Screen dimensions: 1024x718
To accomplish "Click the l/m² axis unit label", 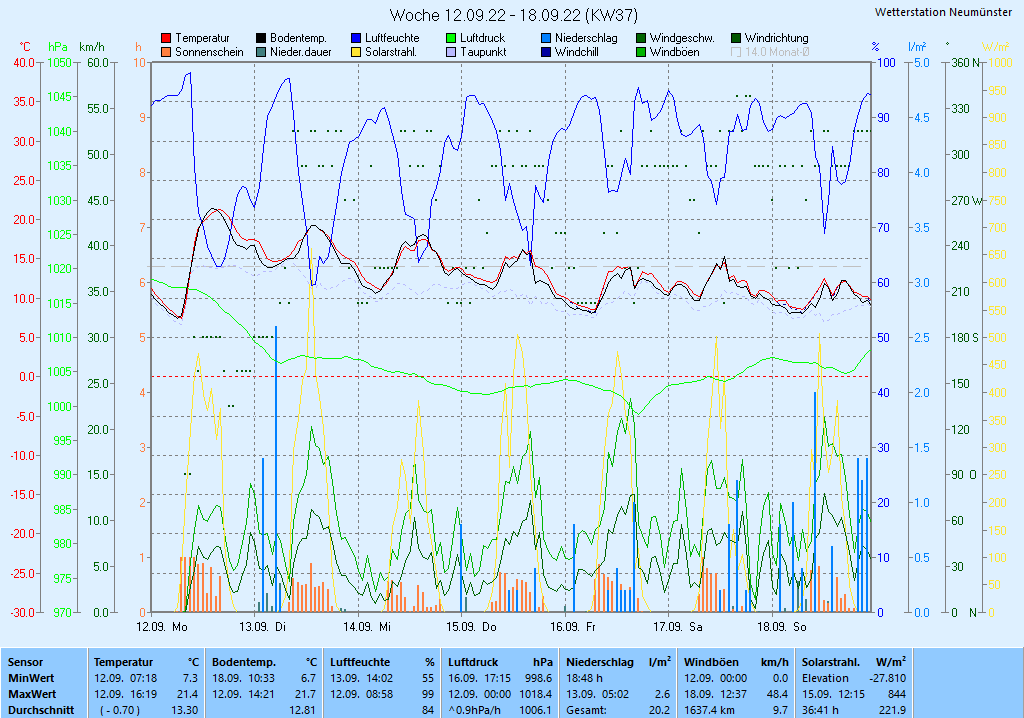I will (918, 46).
